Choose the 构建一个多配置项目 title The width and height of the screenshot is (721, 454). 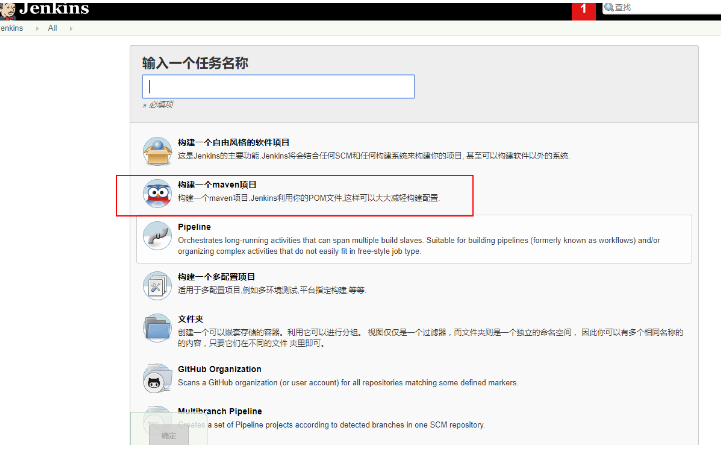tap(216, 277)
